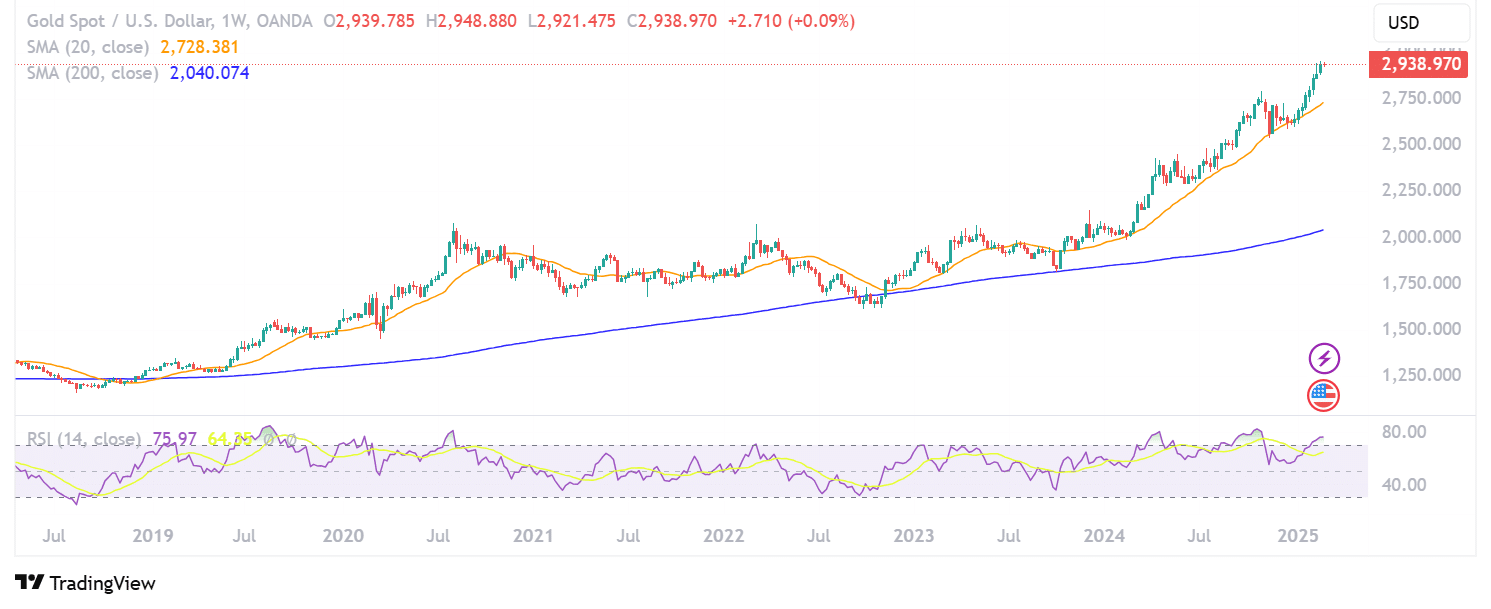
Task: Click the blue SMA value 2,040.074
Action: pyautogui.click(x=208, y=72)
